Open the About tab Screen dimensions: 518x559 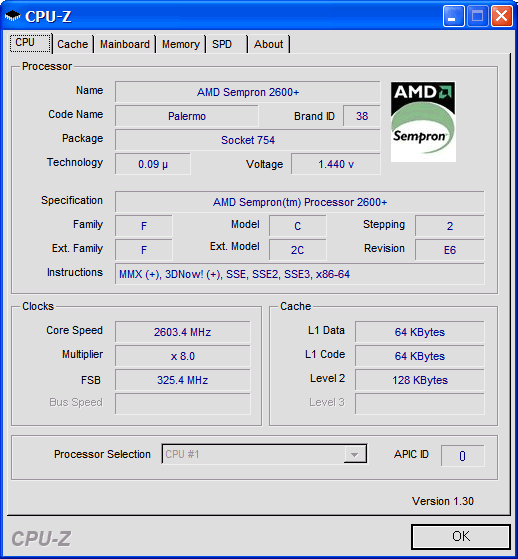268,44
